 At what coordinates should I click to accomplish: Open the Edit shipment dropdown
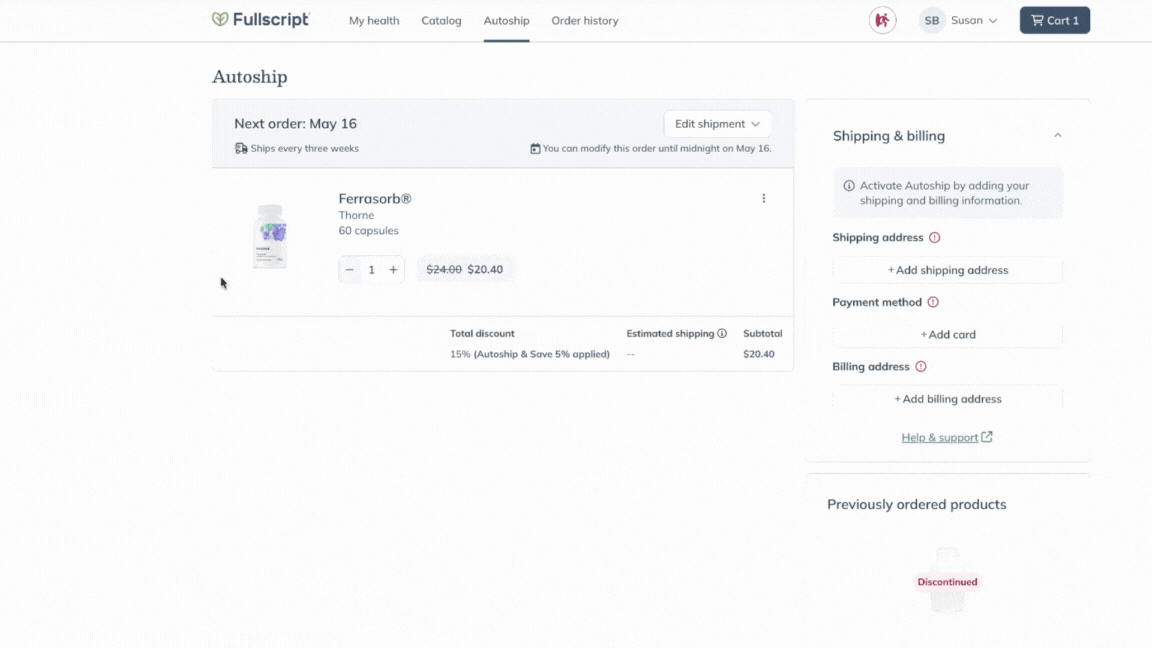(x=717, y=124)
